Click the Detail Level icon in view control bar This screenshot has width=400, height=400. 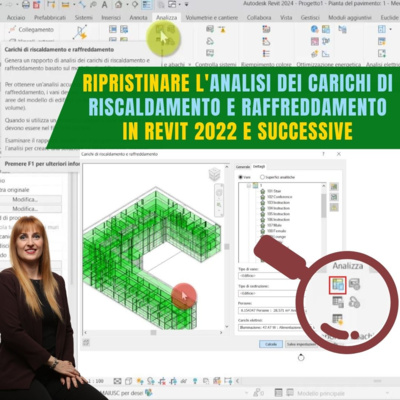point(117,381)
